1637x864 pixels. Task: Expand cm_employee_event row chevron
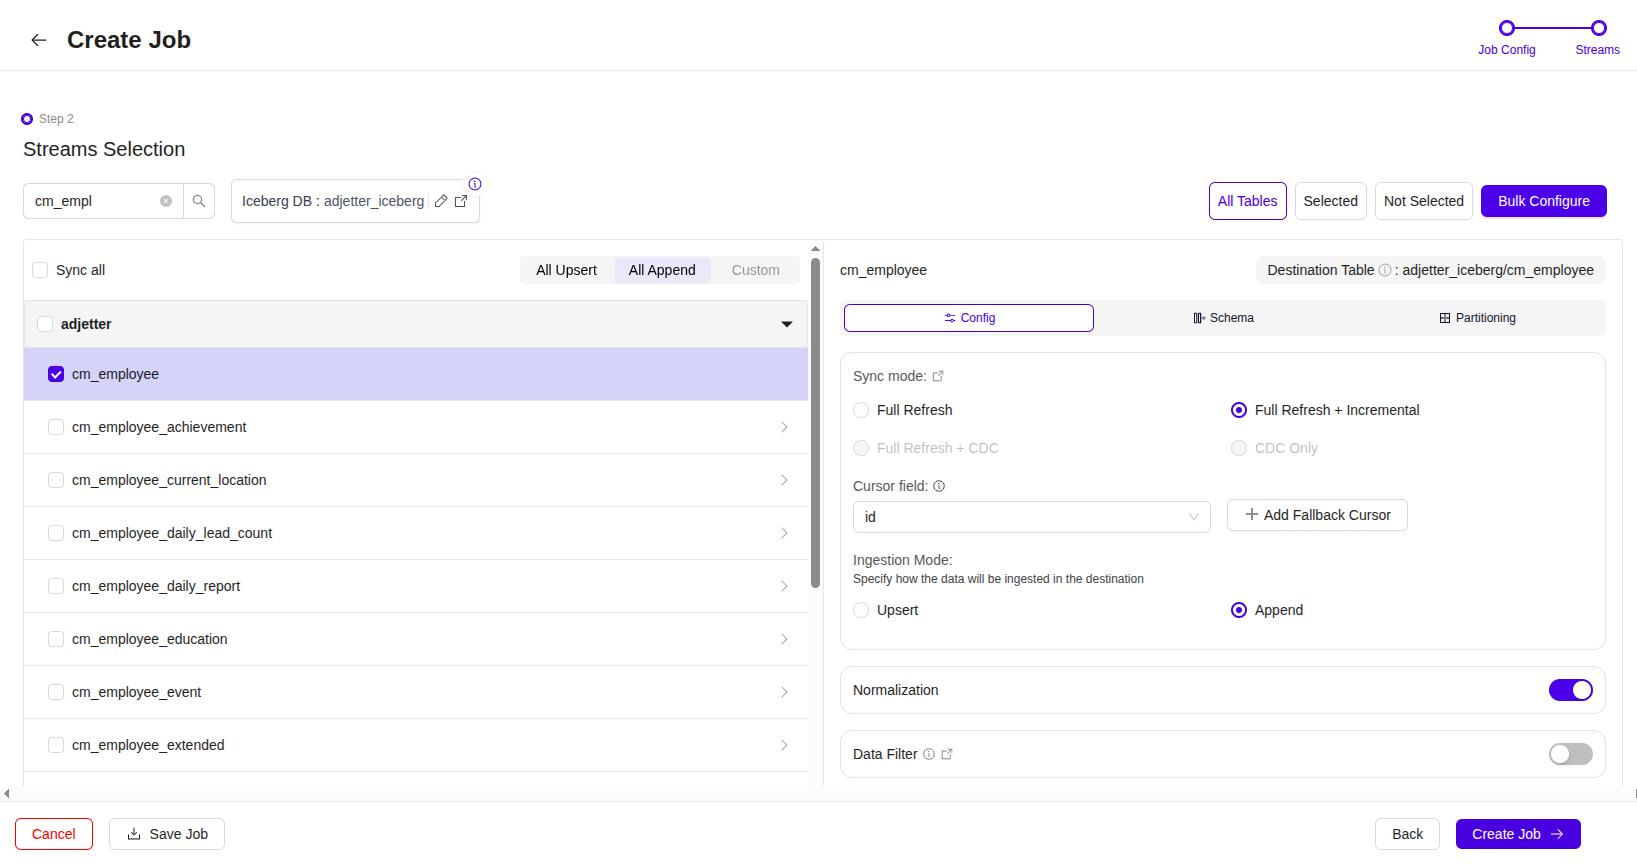click(x=784, y=692)
